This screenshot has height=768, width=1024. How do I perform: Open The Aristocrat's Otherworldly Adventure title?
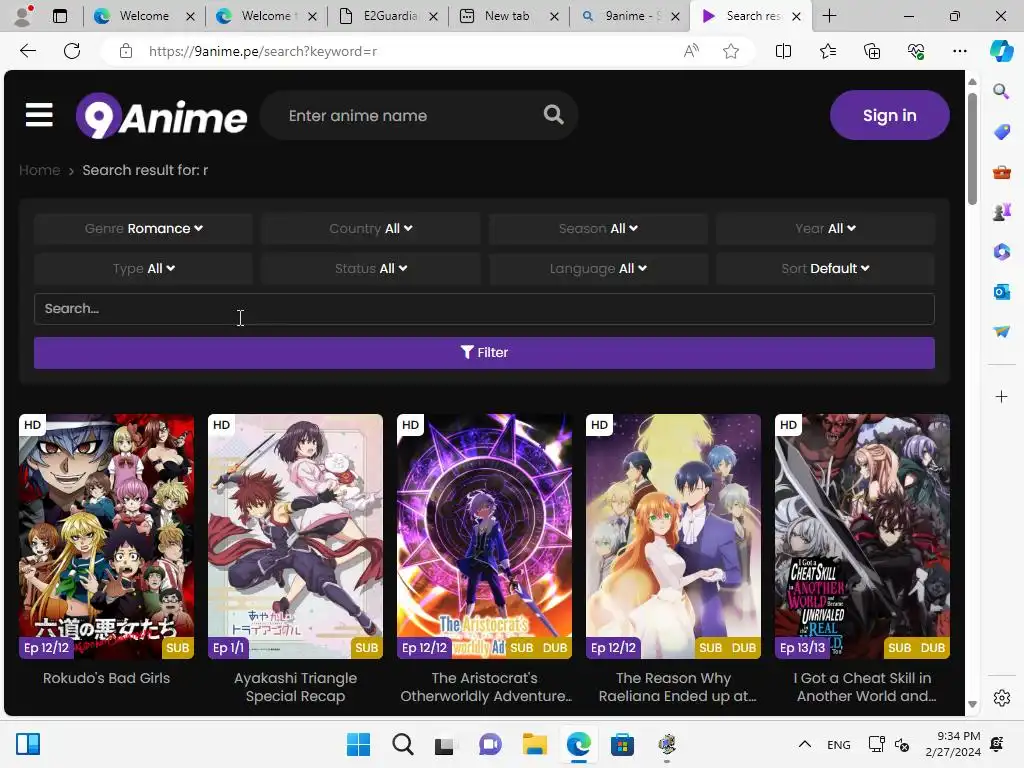coord(485,687)
